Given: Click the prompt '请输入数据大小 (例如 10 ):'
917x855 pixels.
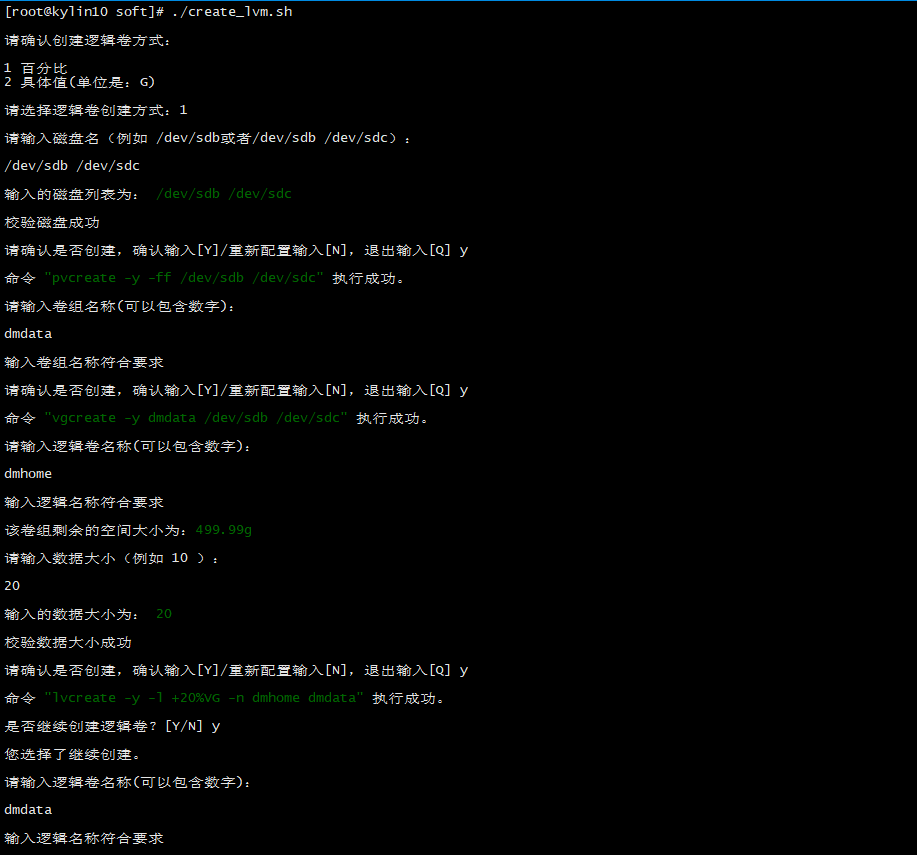Looking at the screenshot, I should pos(112,558).
